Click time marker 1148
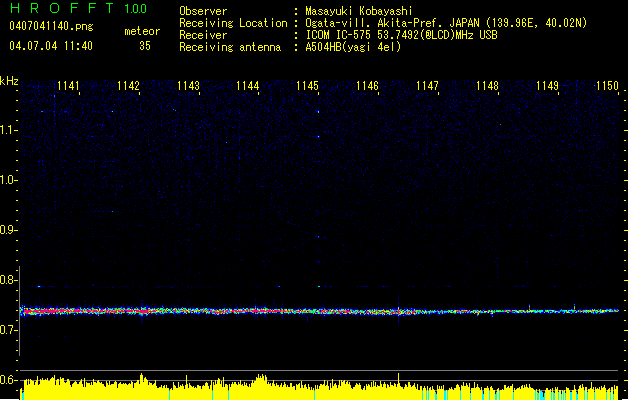Viewport: 629px width, 400px height. pyautogui.click(x=487, y=86)
